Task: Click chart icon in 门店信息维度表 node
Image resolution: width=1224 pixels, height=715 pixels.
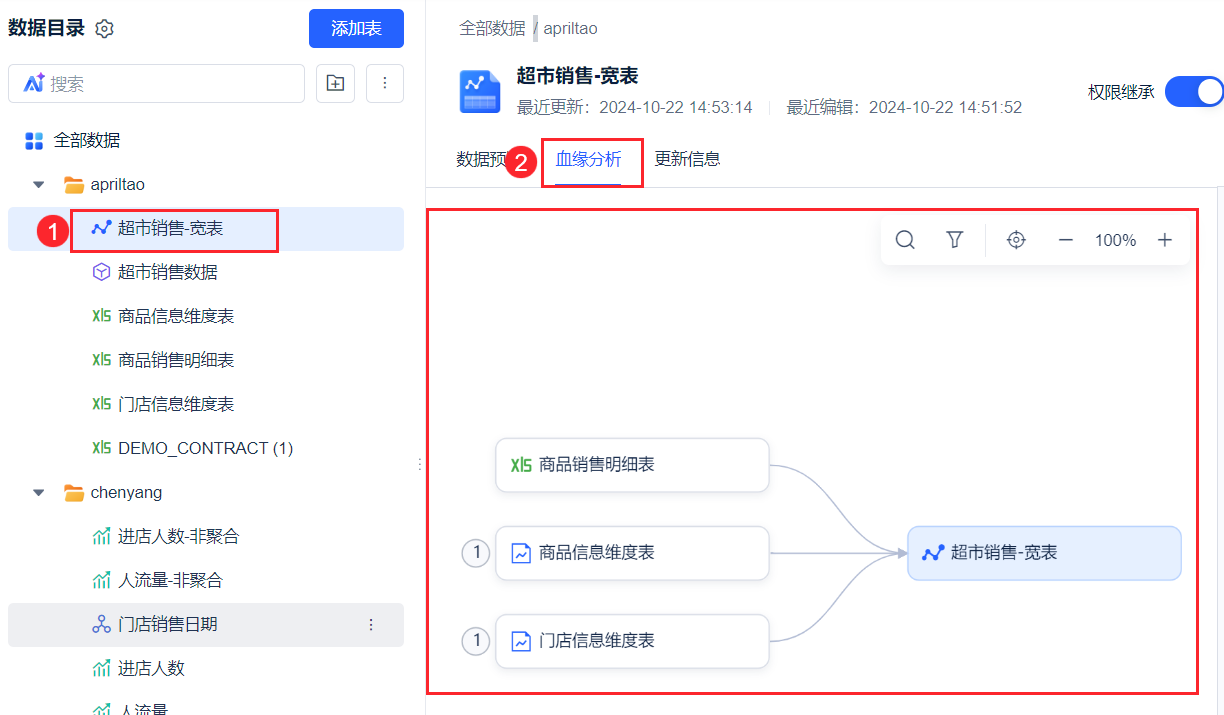Action: click(521, 641)
